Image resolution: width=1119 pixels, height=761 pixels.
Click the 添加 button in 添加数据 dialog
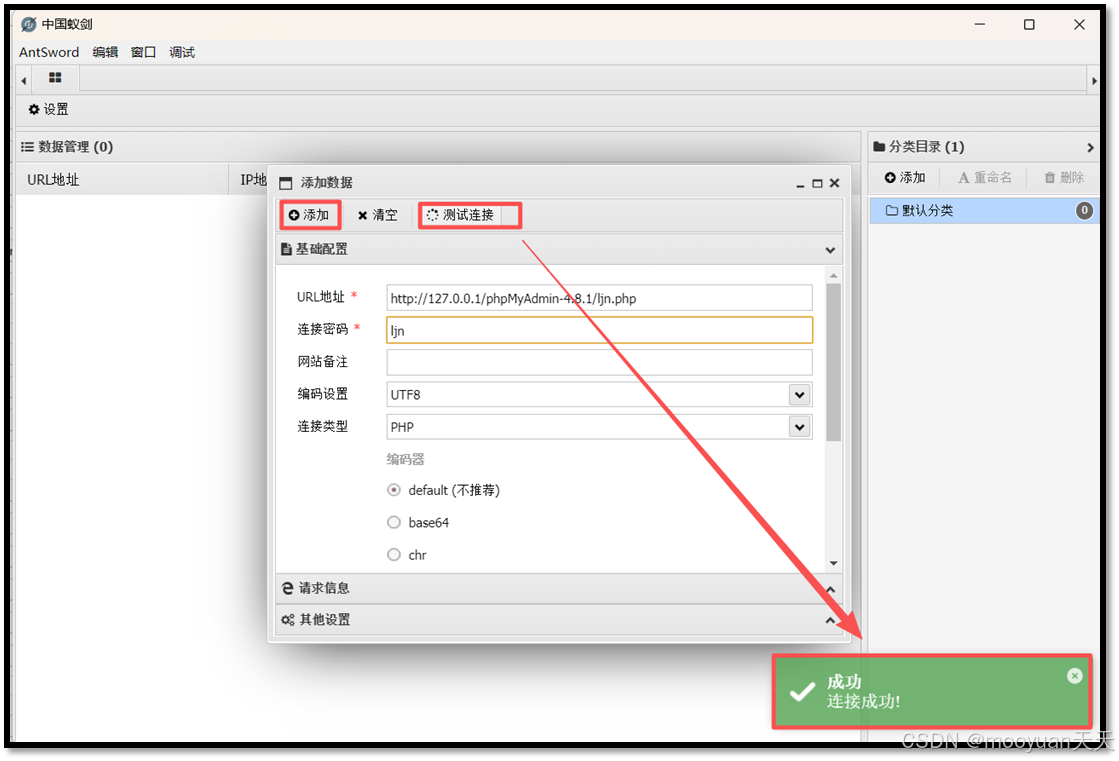click(x=310, y=215)
